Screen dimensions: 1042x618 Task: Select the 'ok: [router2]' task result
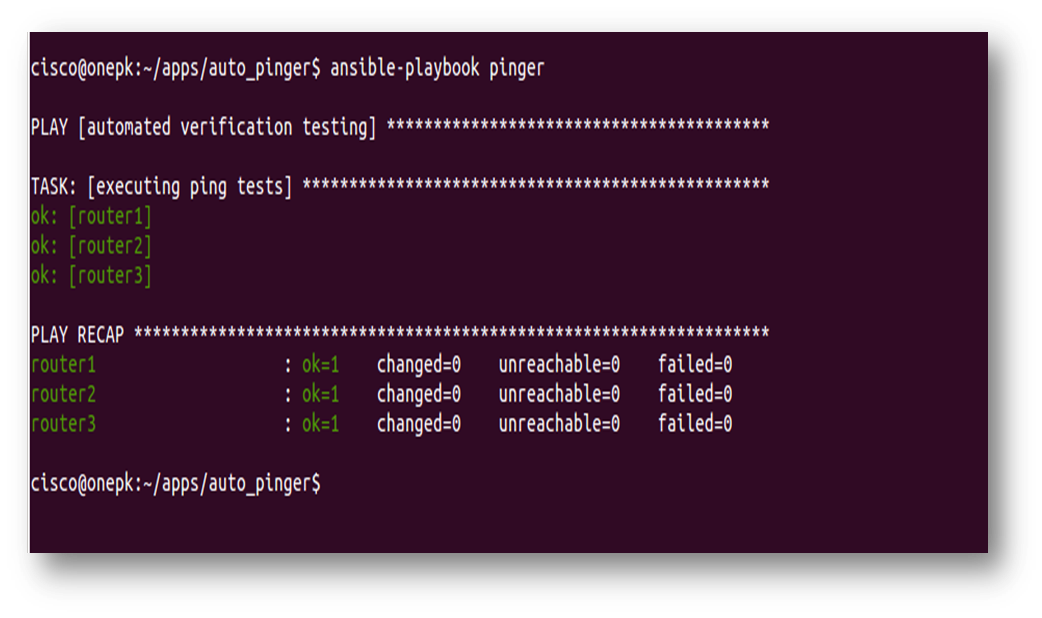click(91, 246)
